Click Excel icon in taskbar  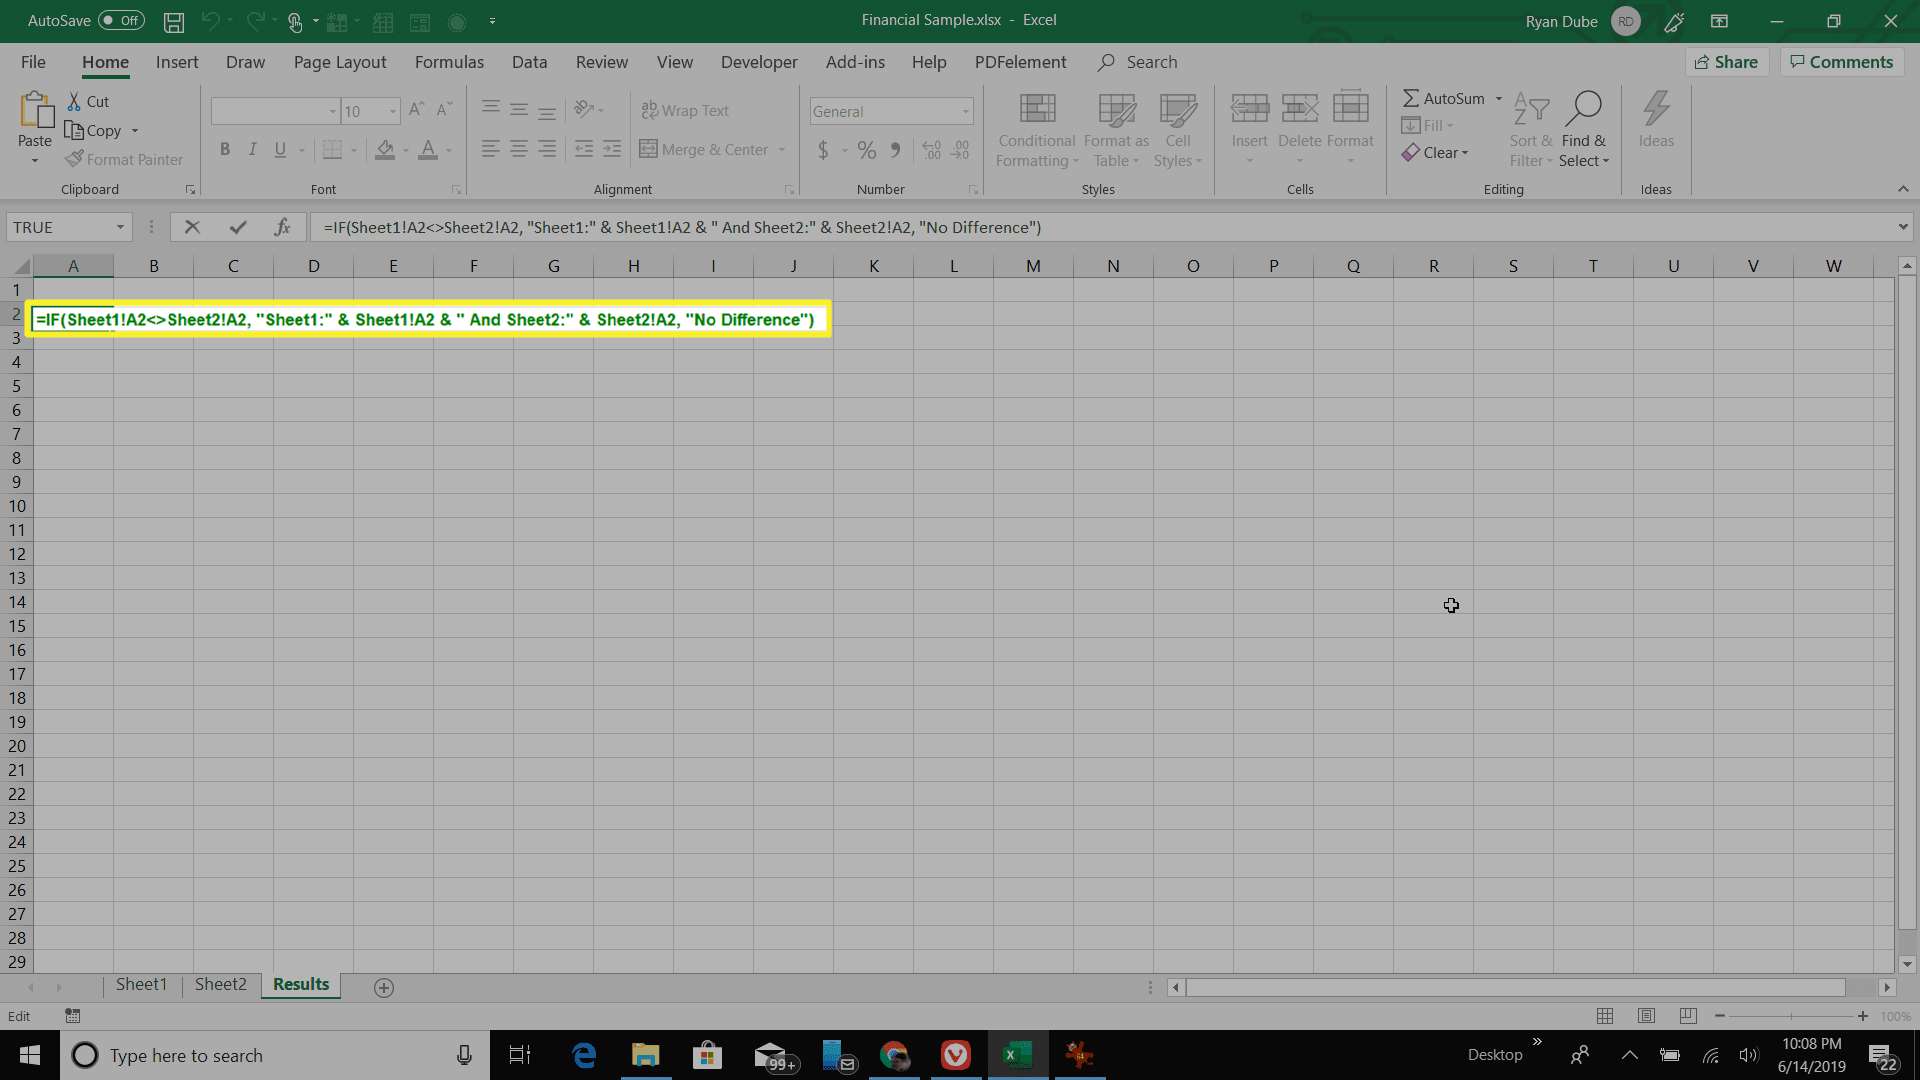pyautogui.click(x=1017, y=1054)
